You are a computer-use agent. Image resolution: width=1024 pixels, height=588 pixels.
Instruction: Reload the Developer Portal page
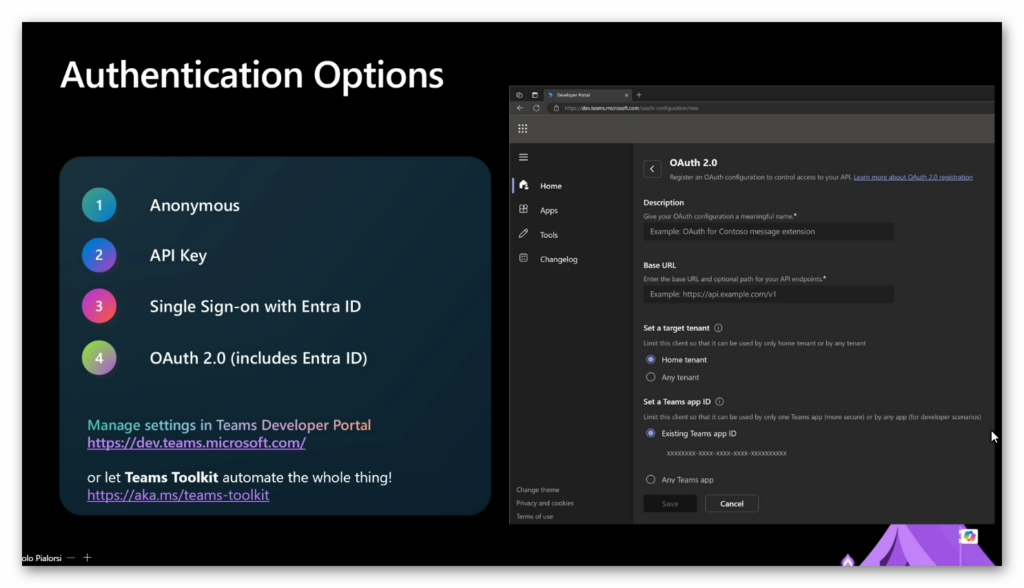[x=536, y=108]
